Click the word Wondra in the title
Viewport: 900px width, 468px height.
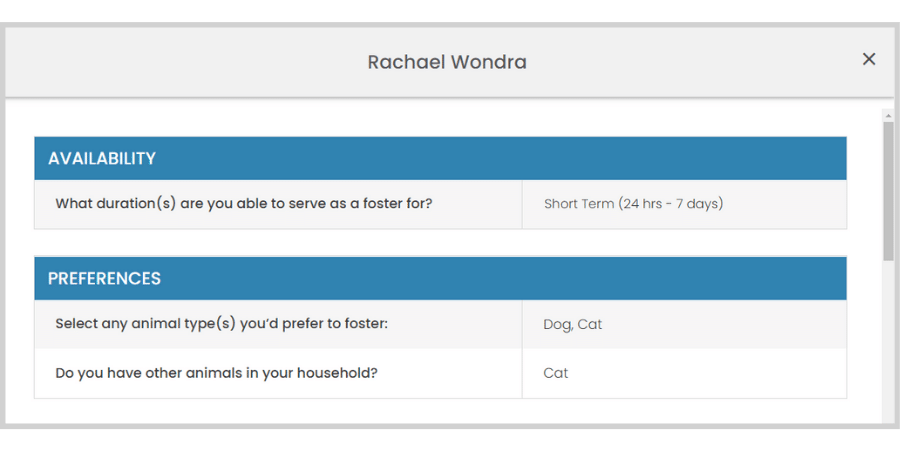[x=489, y=62]
